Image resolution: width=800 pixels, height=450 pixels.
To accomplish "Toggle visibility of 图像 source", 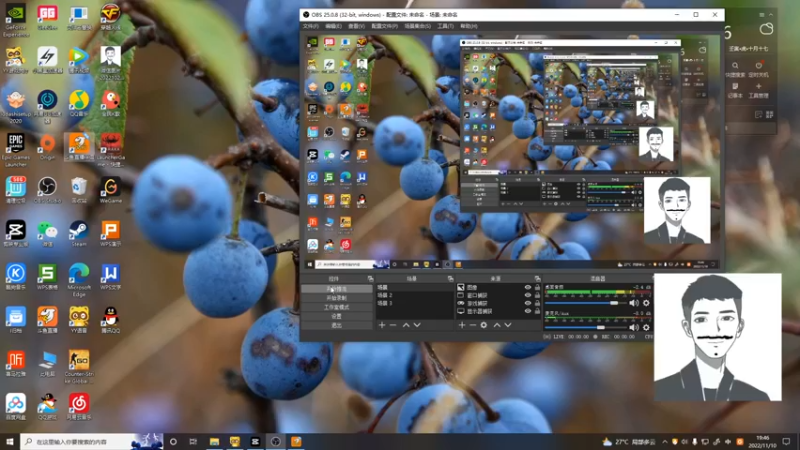I will coord(528,287).
